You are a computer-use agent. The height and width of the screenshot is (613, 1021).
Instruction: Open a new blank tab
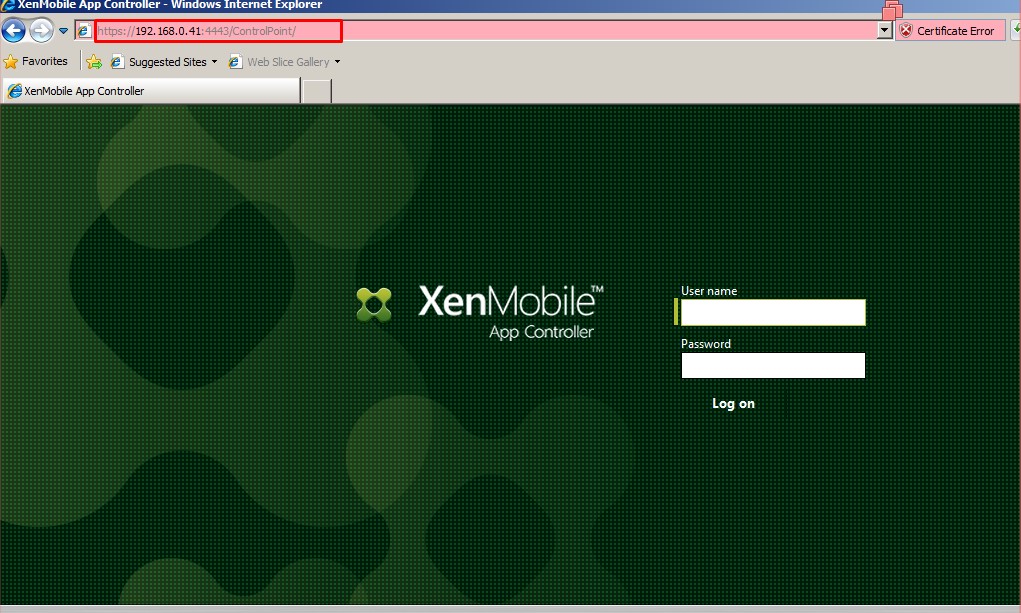coord(316,91)
